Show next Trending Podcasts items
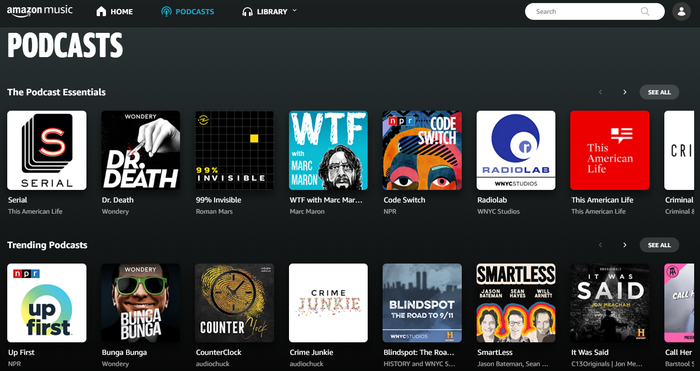The width and height of the screenshot is (700, 371). pos(625,245)
